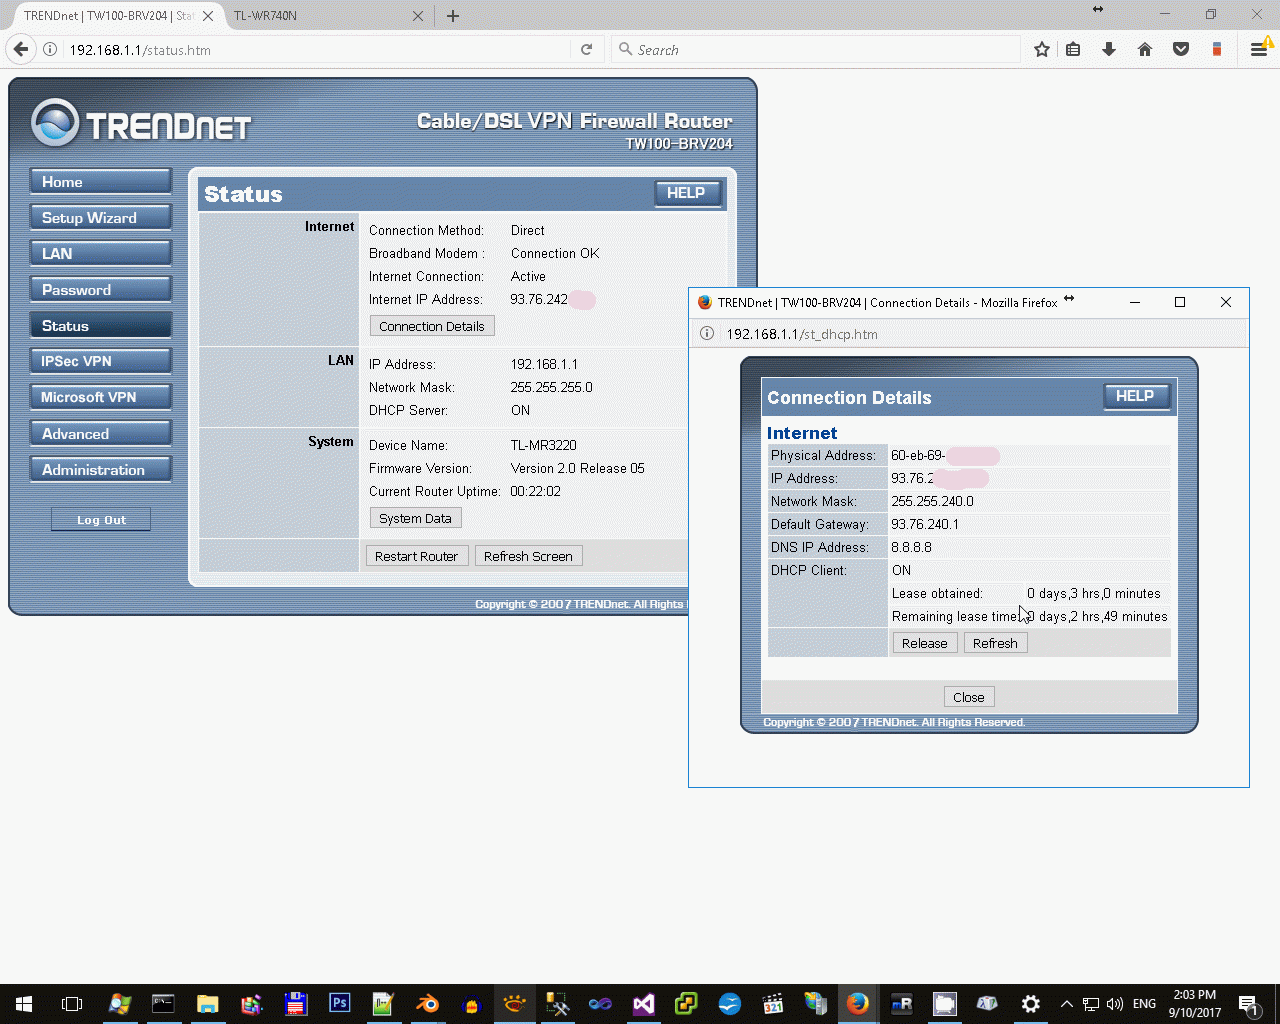
Task: Click the Log Out button
Action: point(101,520)
